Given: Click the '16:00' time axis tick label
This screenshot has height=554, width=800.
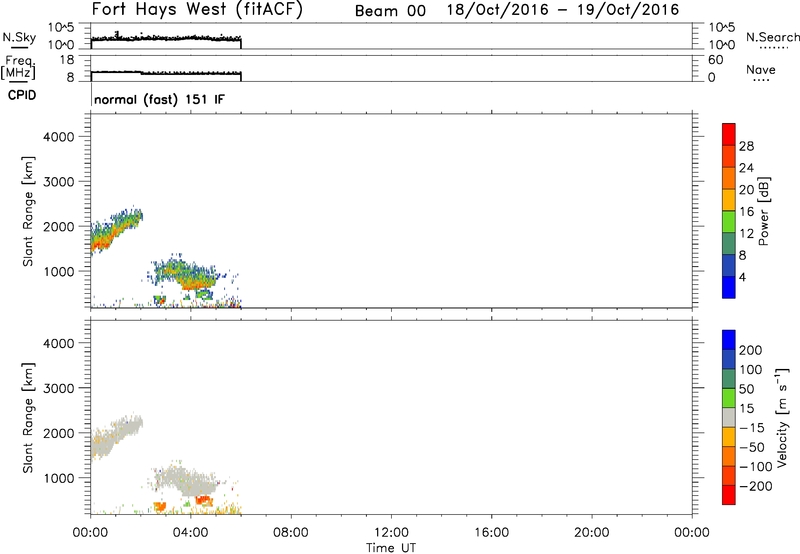Looking at the screenshot, I should coord(491,533).
